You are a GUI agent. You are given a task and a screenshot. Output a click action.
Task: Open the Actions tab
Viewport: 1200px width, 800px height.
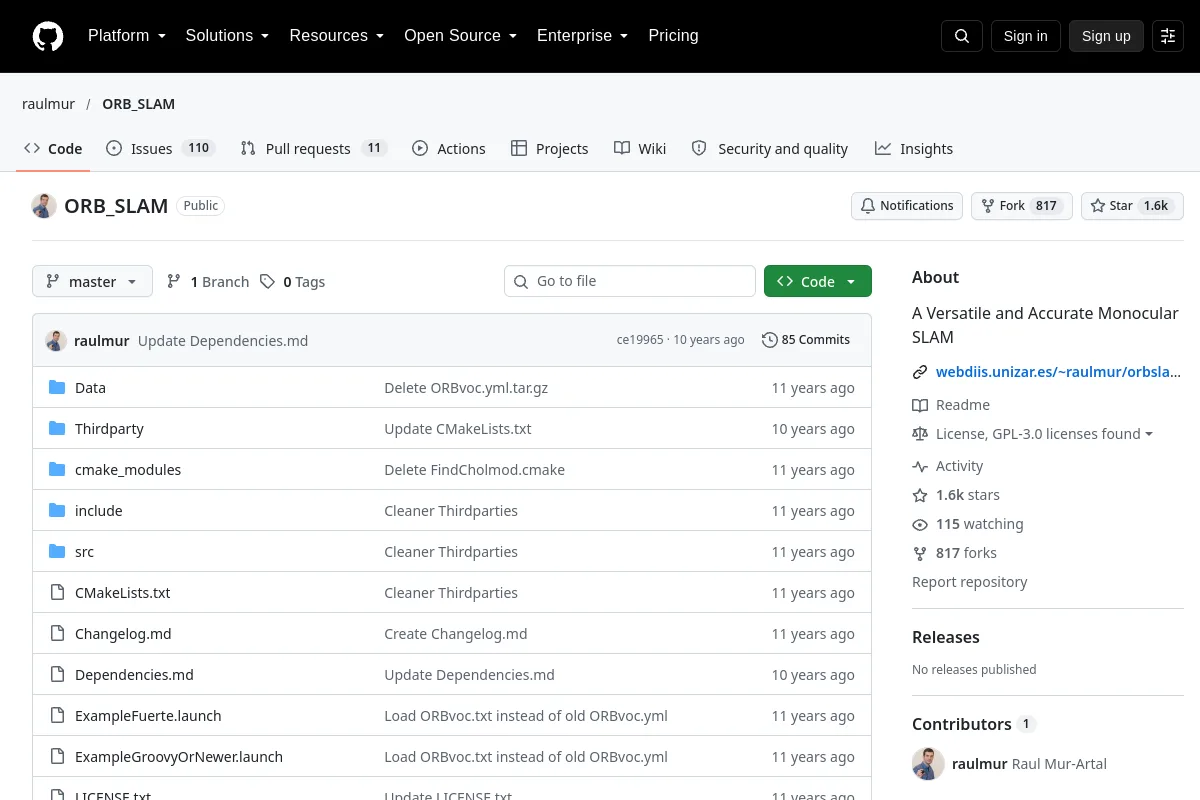click(449, 149)
